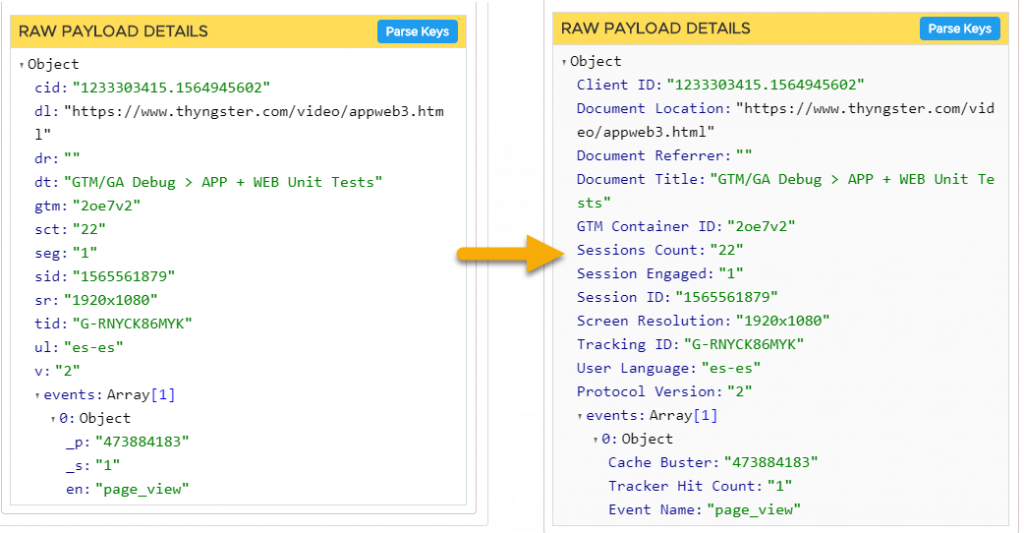The image size is (1024, 533).
Task: Collapse the 0: Object node in left panel
Action: pos(53,419)
